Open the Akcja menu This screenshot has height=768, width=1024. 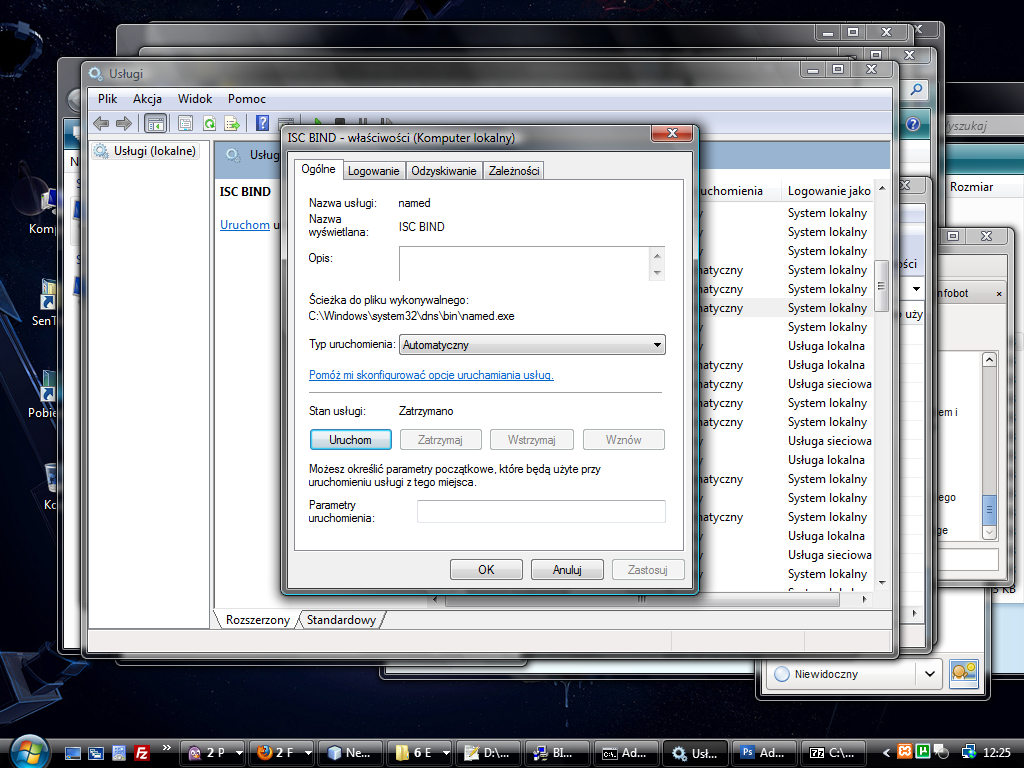pyautogui.click(x=147, y=99)
